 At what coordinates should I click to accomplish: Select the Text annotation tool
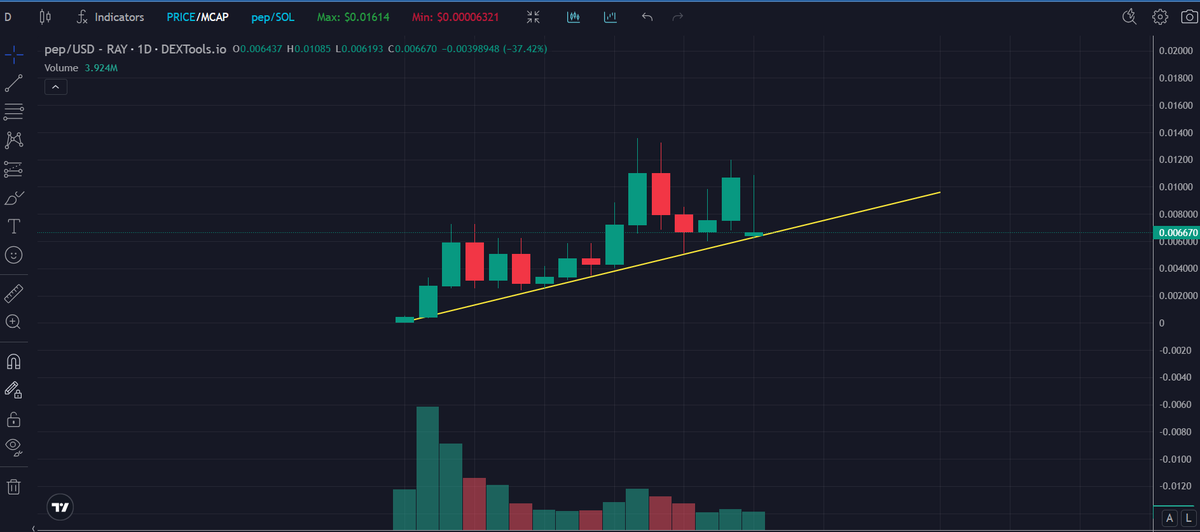[14, 226]
